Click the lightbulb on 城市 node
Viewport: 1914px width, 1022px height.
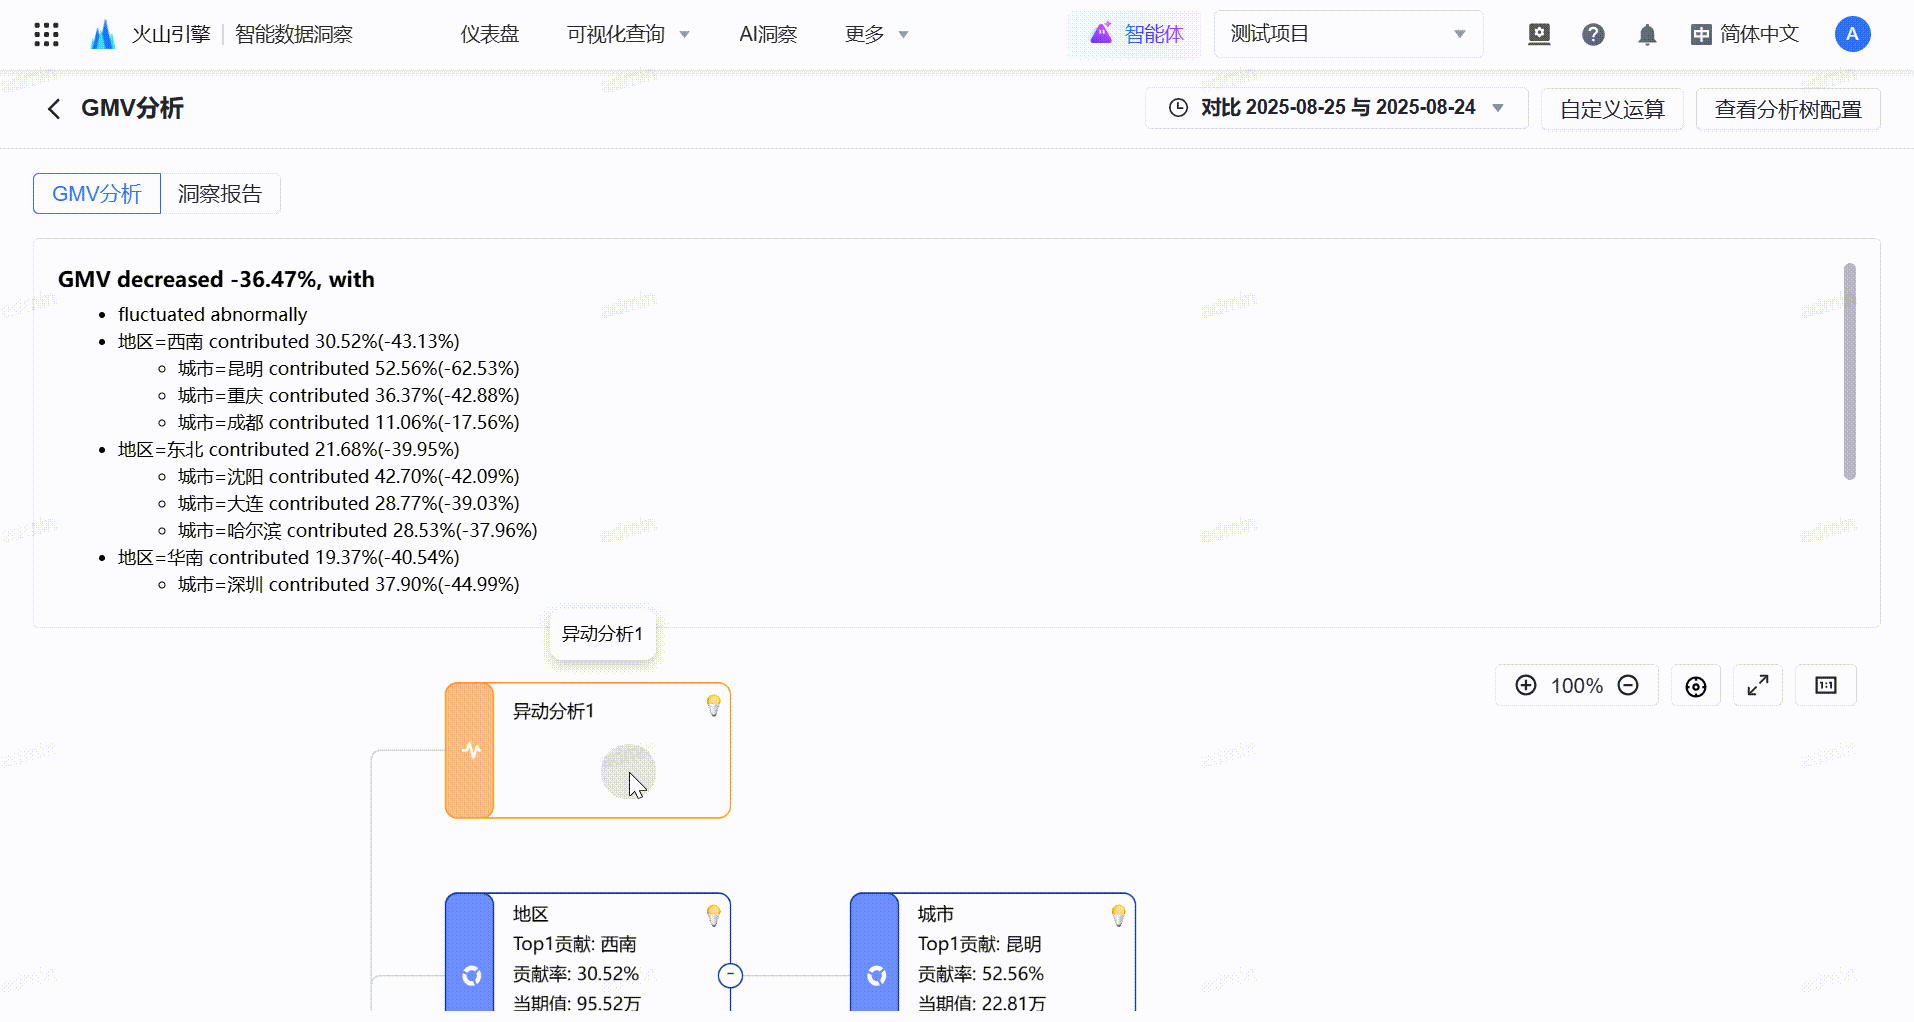pos(1118,915)
